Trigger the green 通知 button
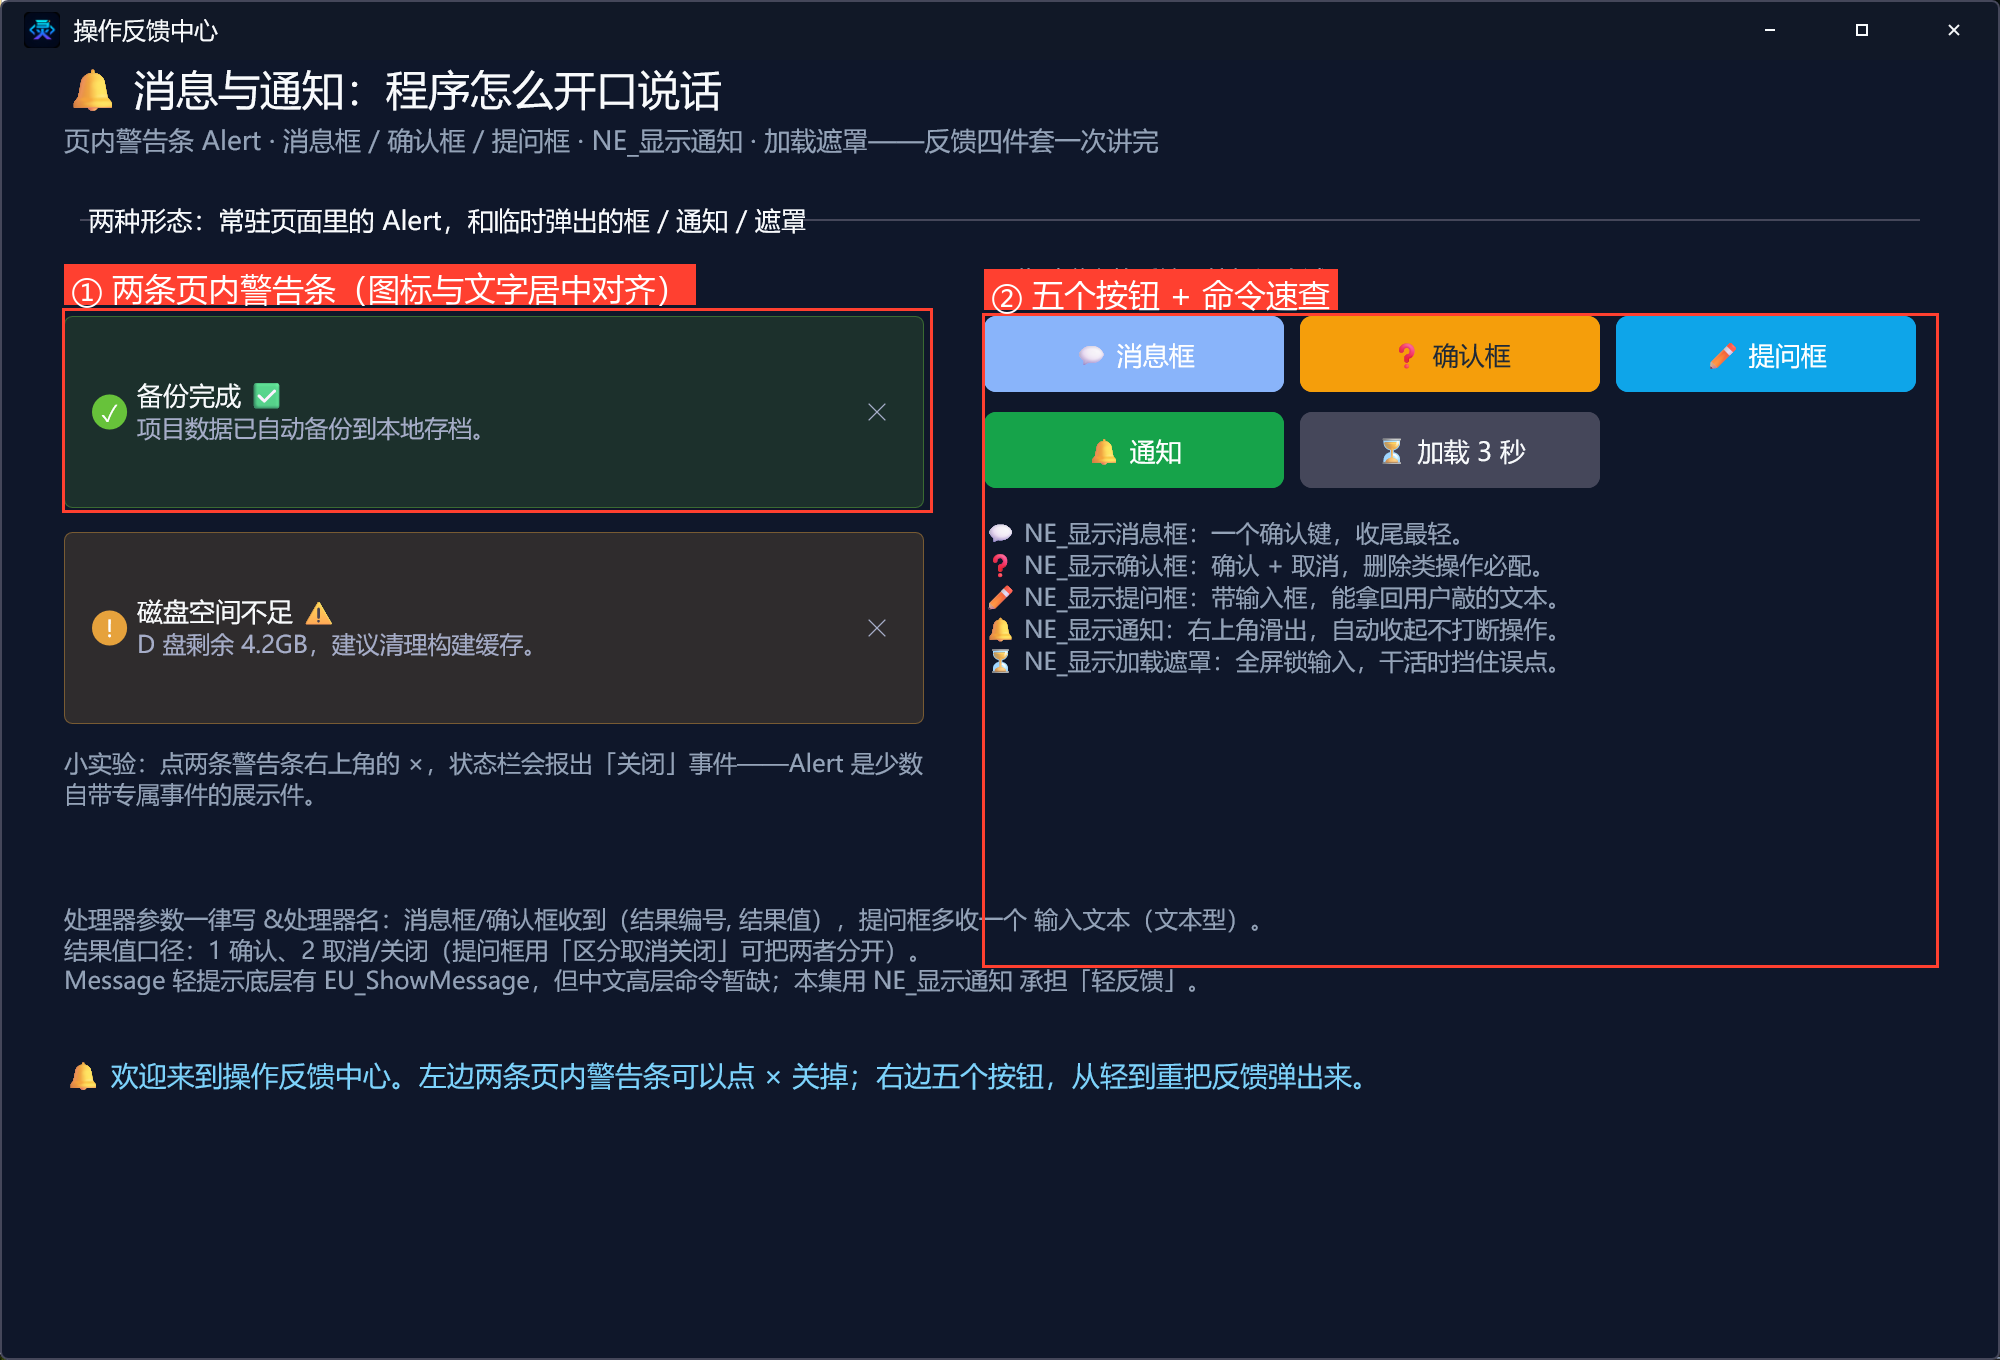Screen dimensions: 2000x1360 (1134, 451)
